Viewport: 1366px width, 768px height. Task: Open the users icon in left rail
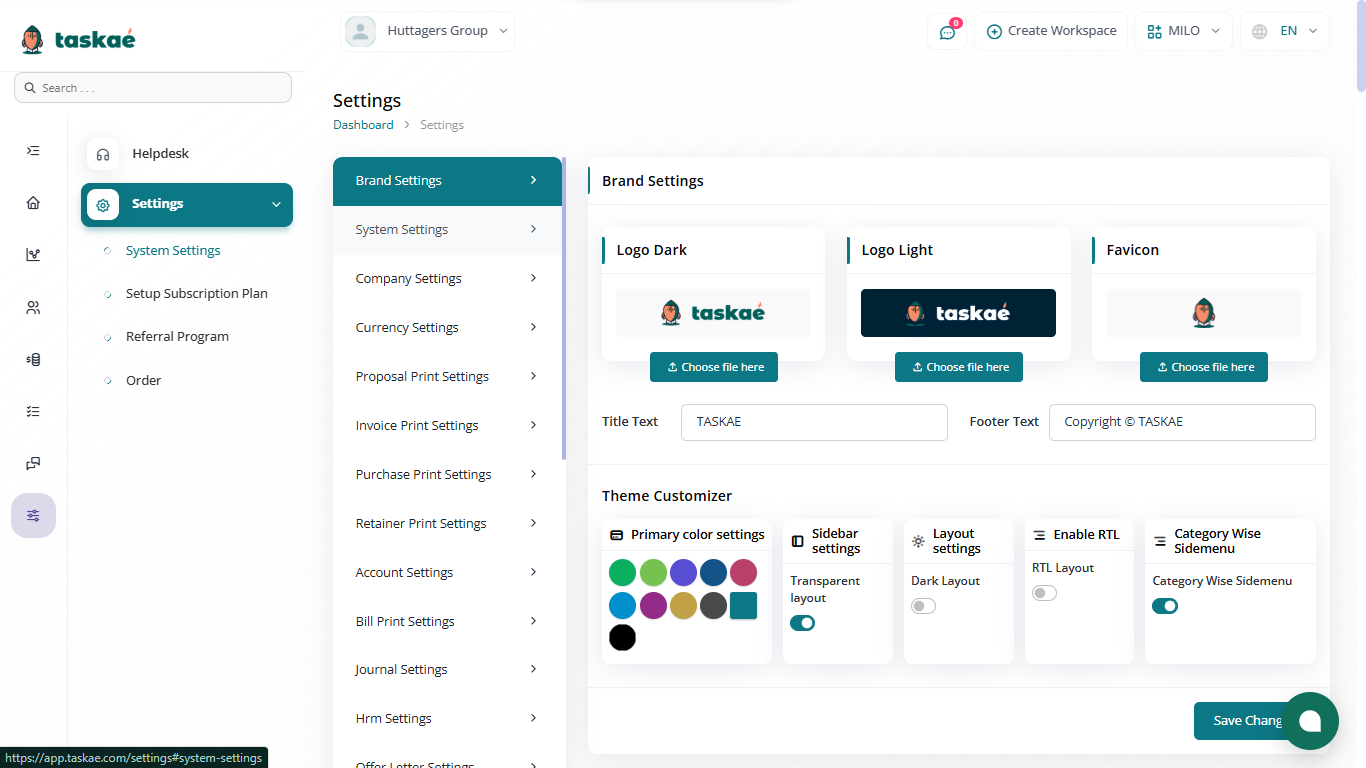33,307
